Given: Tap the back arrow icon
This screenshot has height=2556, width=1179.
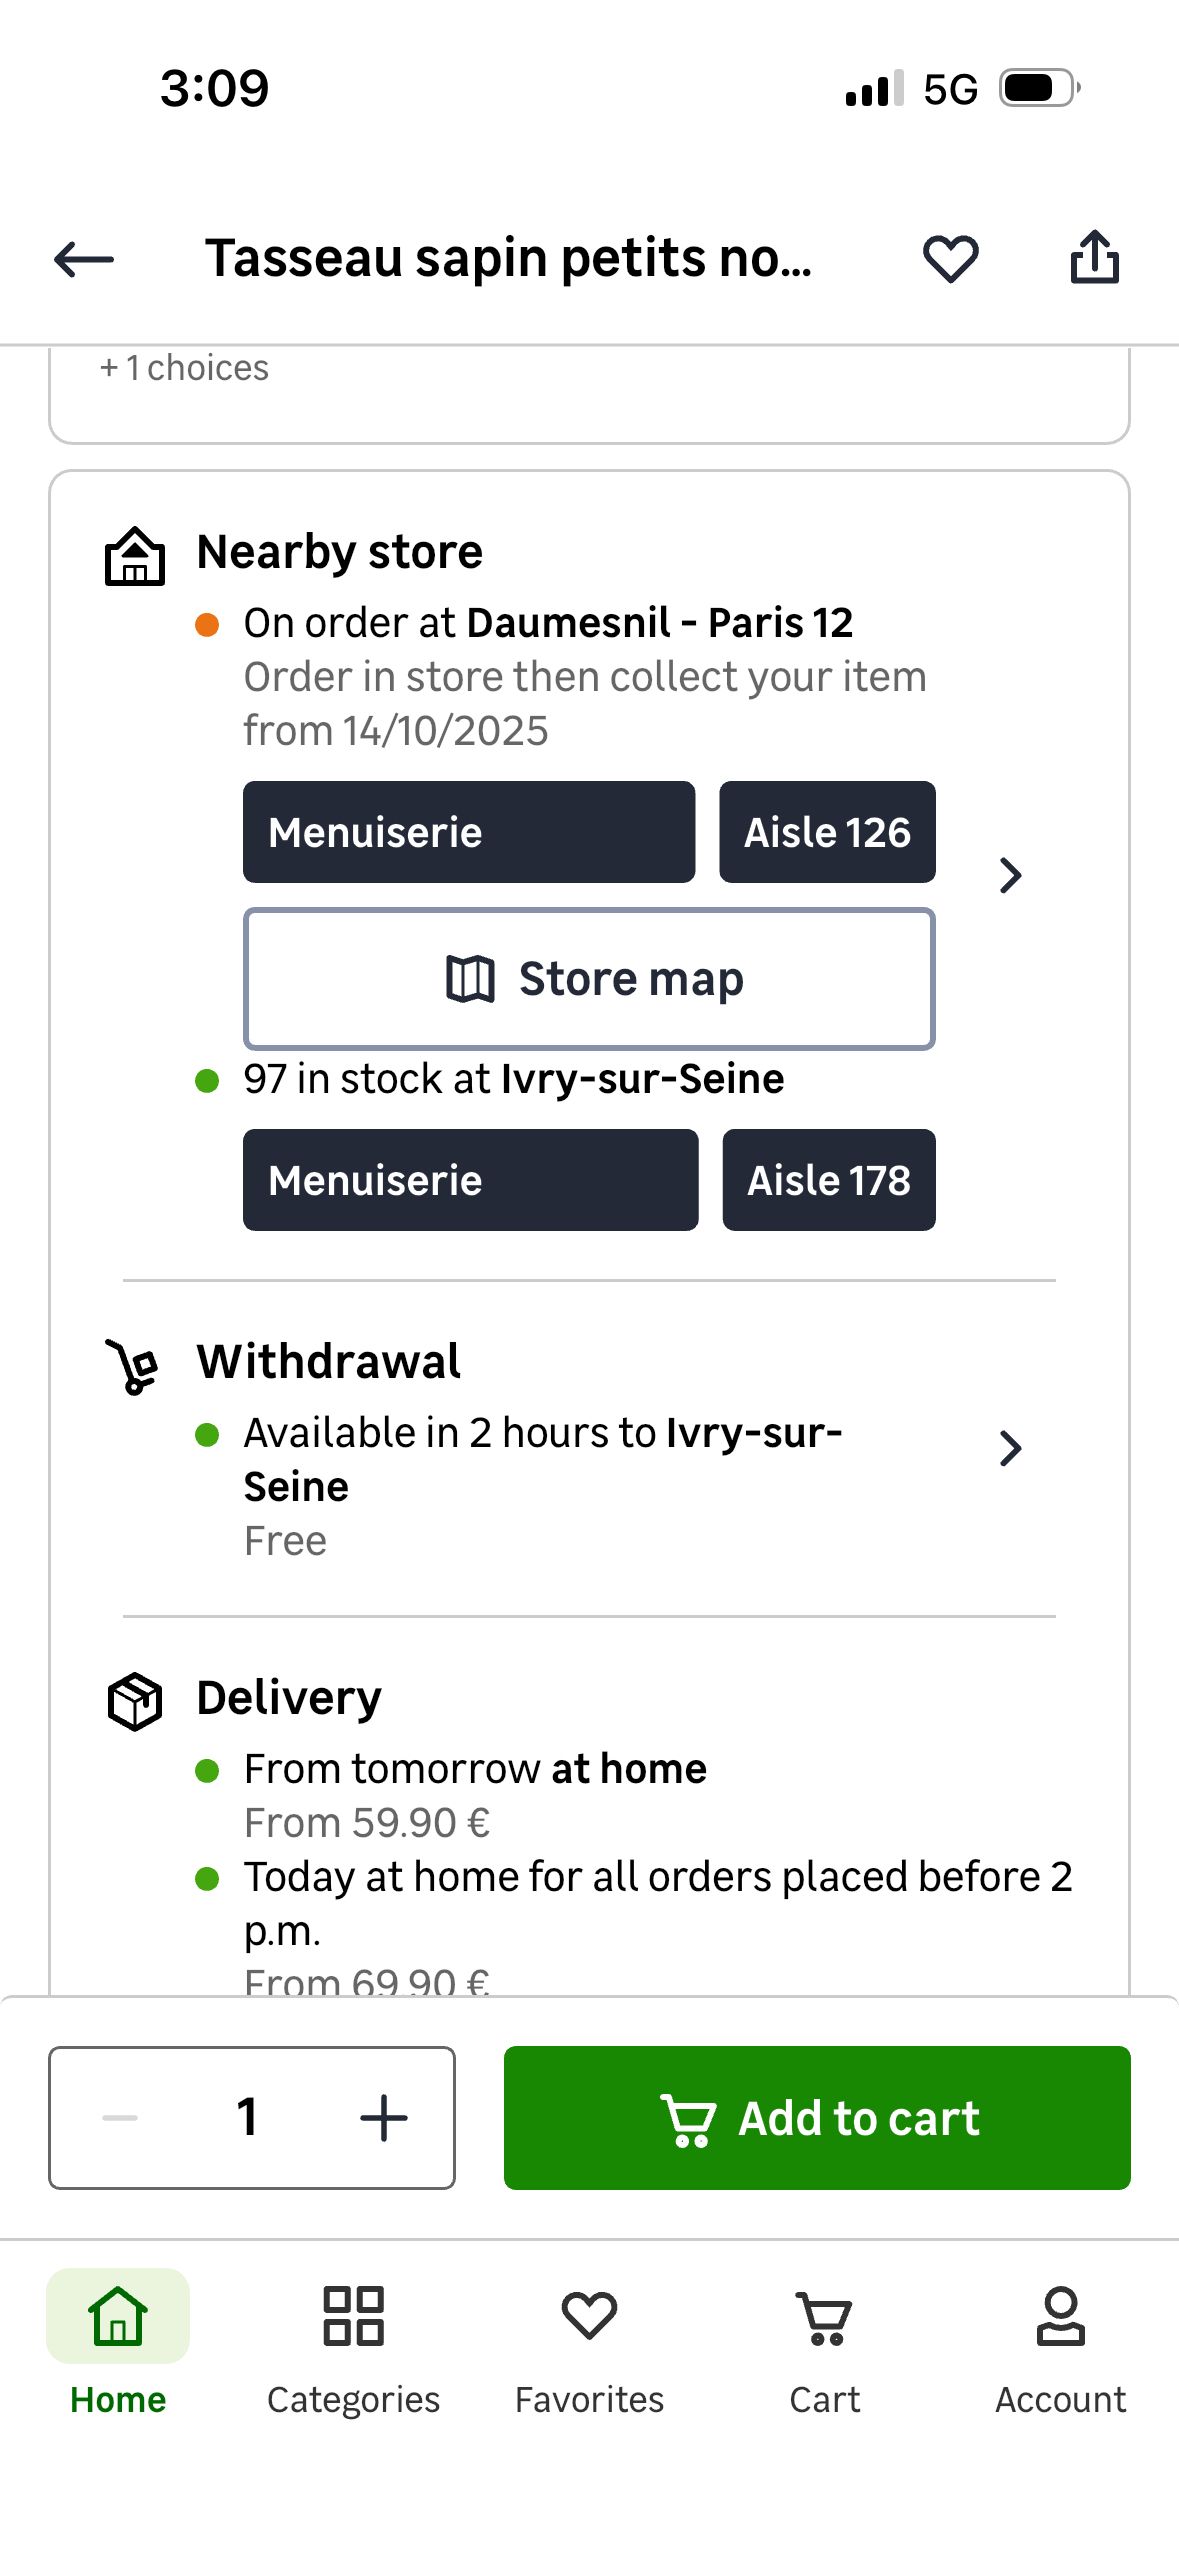Looking at the screenshot, I should (84, 259).
